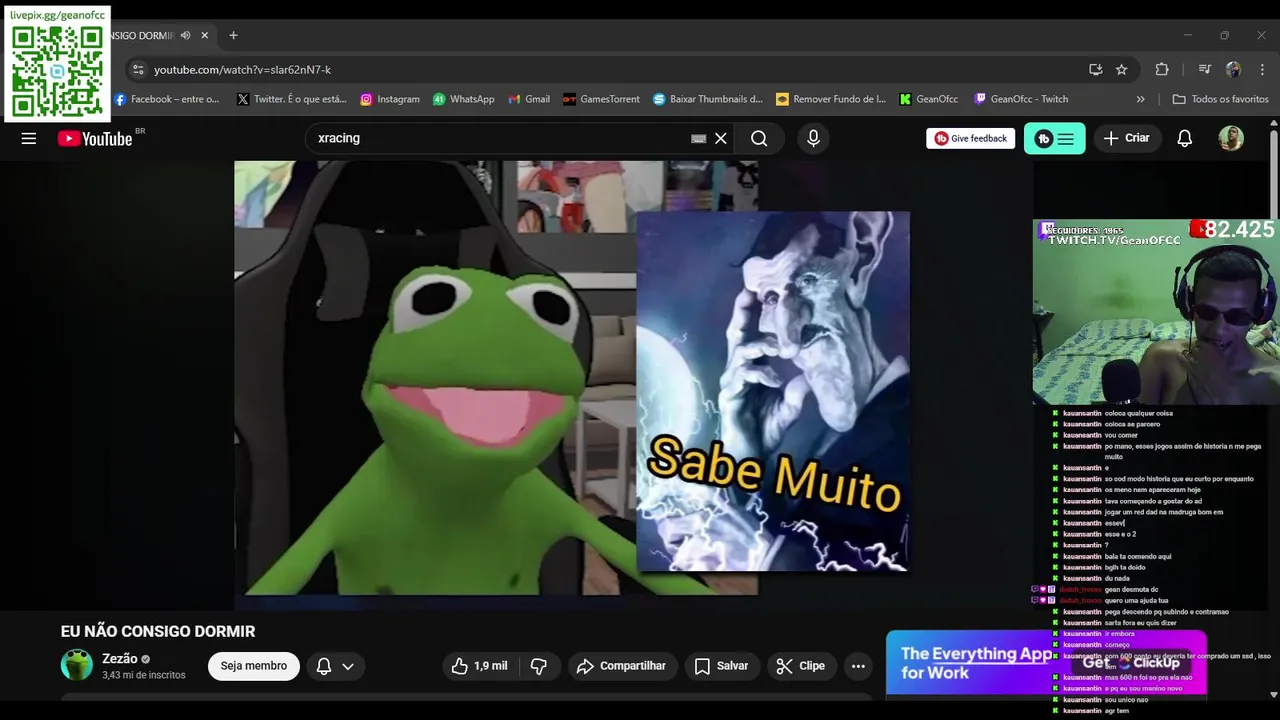Open the GeanOfcc Kick bookmark
Screen dimensions: 1280x720
(929, 99)
